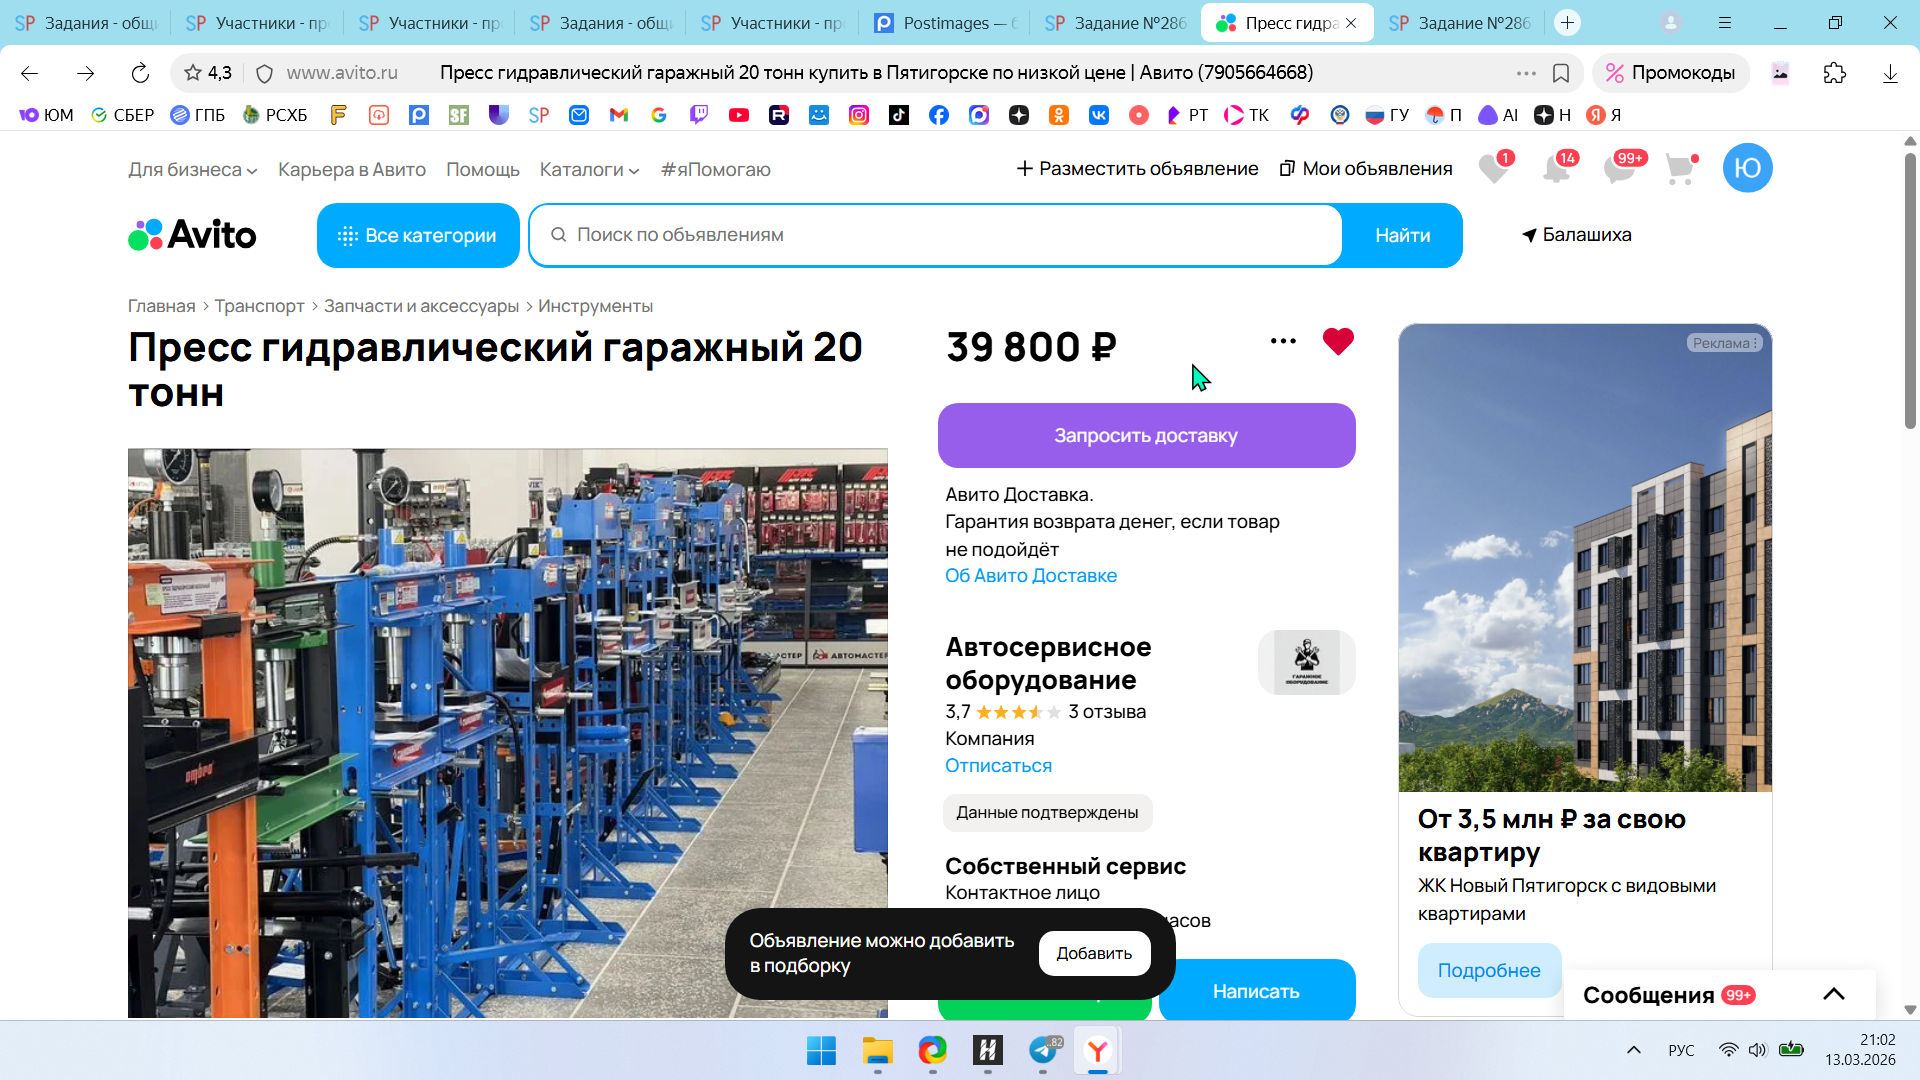Expand the Каталоги dropdown
Screen dimensions: 1920x1080
[x=589, y=170]
